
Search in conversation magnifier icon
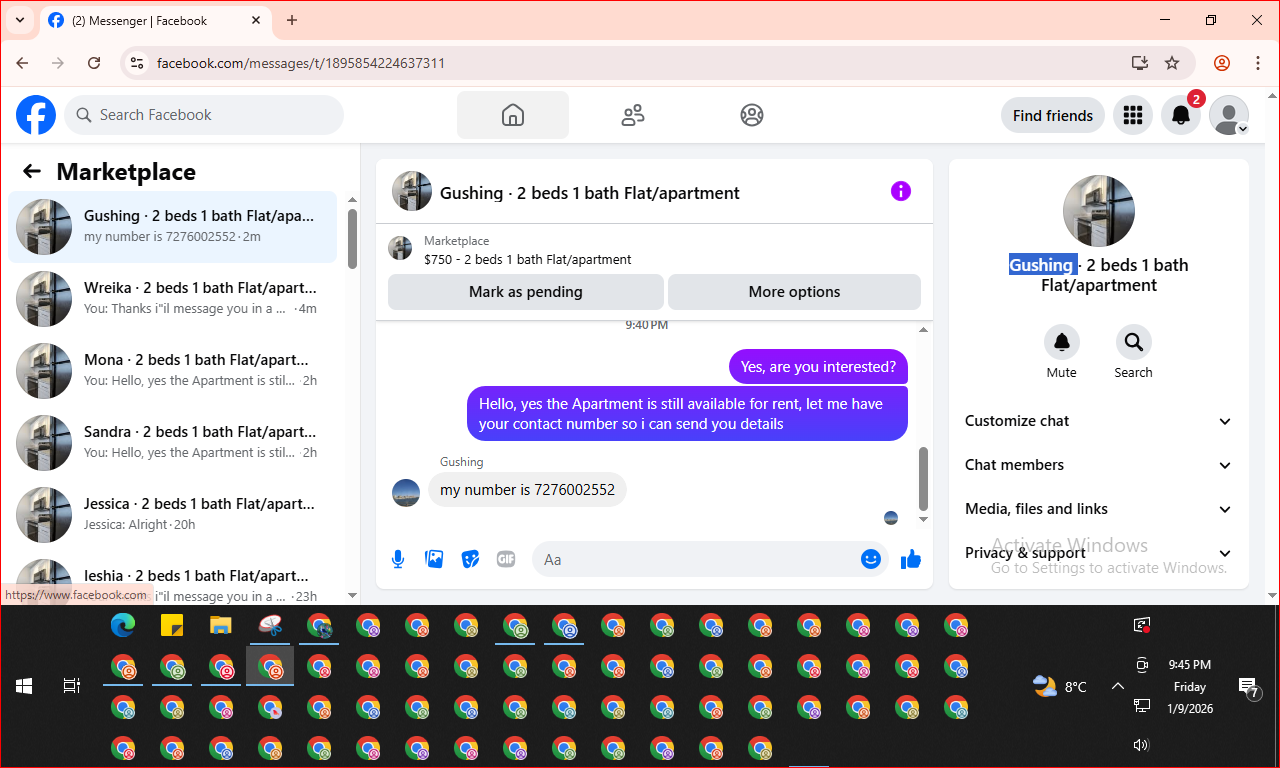click(x=1134, y=342)
